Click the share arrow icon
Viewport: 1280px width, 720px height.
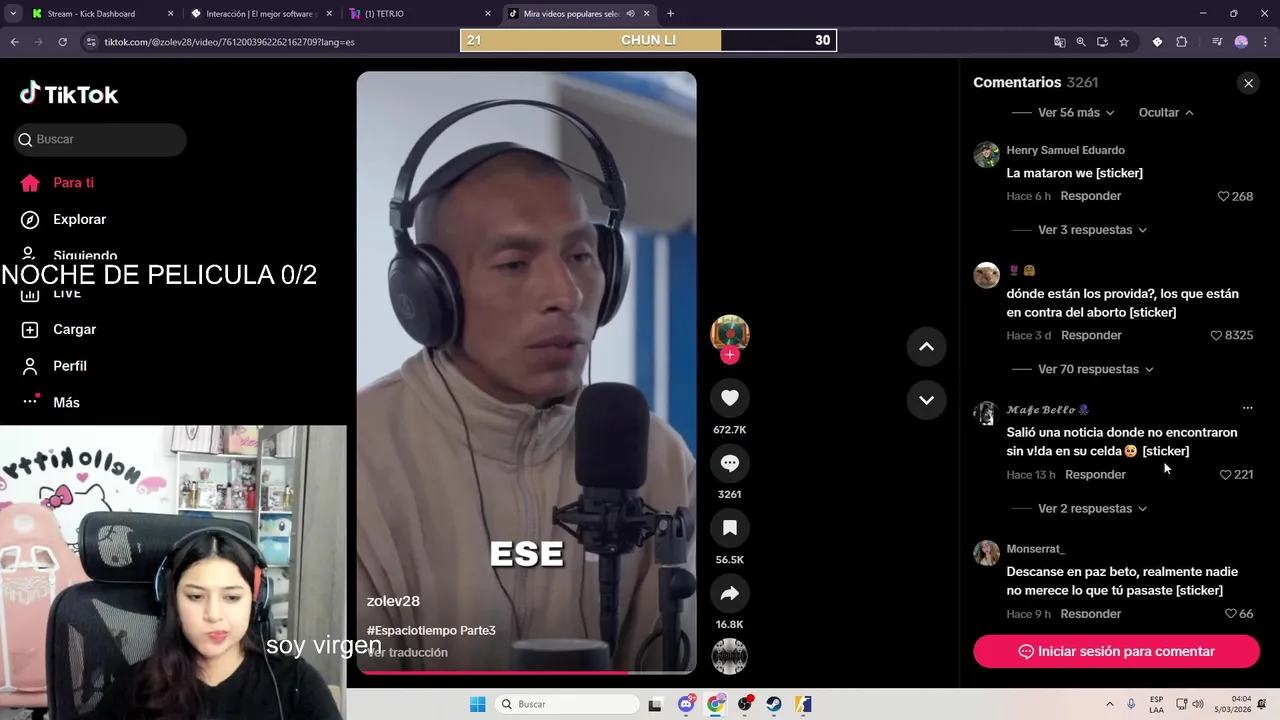[x=730, y=594]
